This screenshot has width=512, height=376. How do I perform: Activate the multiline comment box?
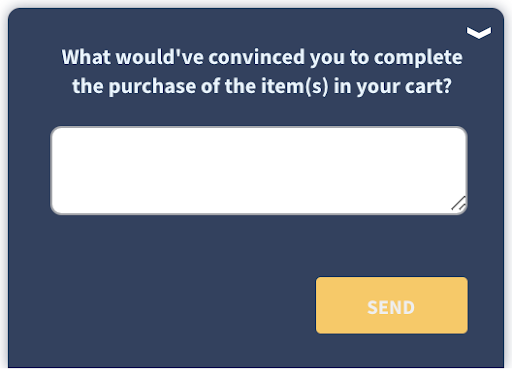(x=259, y=170)
